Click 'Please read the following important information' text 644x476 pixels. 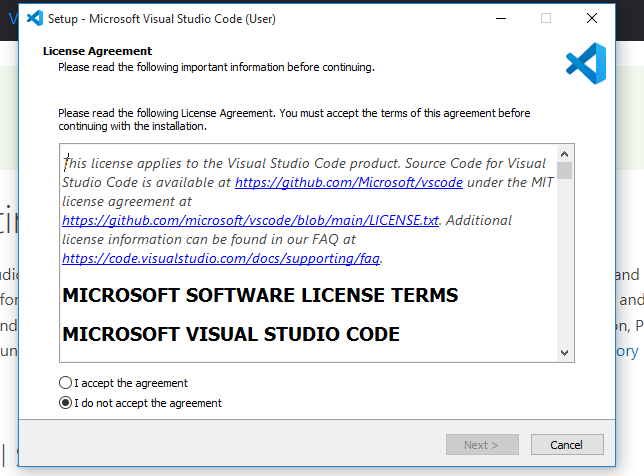tap(216, 67)
